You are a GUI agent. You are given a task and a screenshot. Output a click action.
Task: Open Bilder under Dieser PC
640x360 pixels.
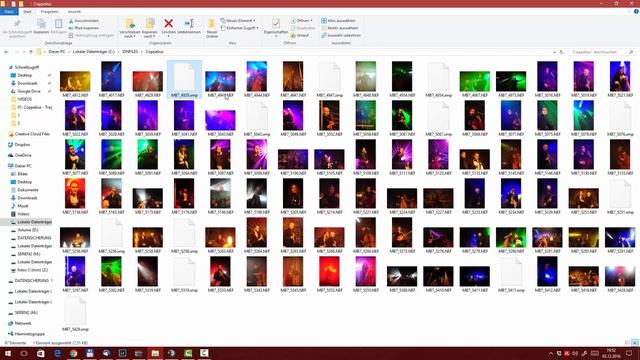(23, 174)
